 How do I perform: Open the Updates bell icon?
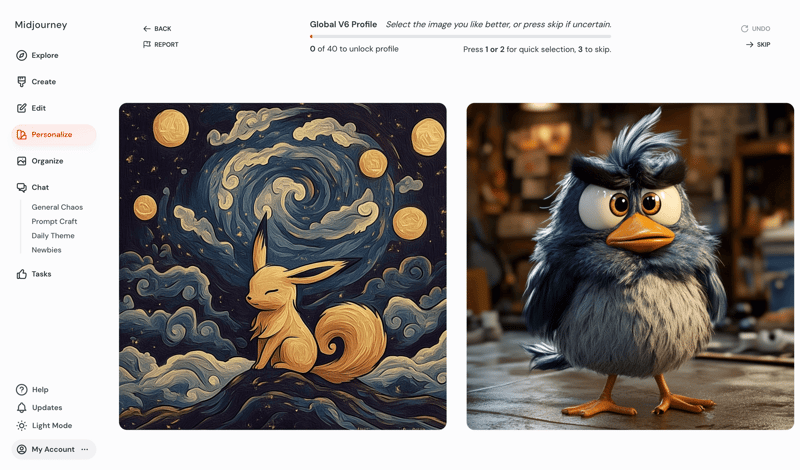(x=21, y=407)
